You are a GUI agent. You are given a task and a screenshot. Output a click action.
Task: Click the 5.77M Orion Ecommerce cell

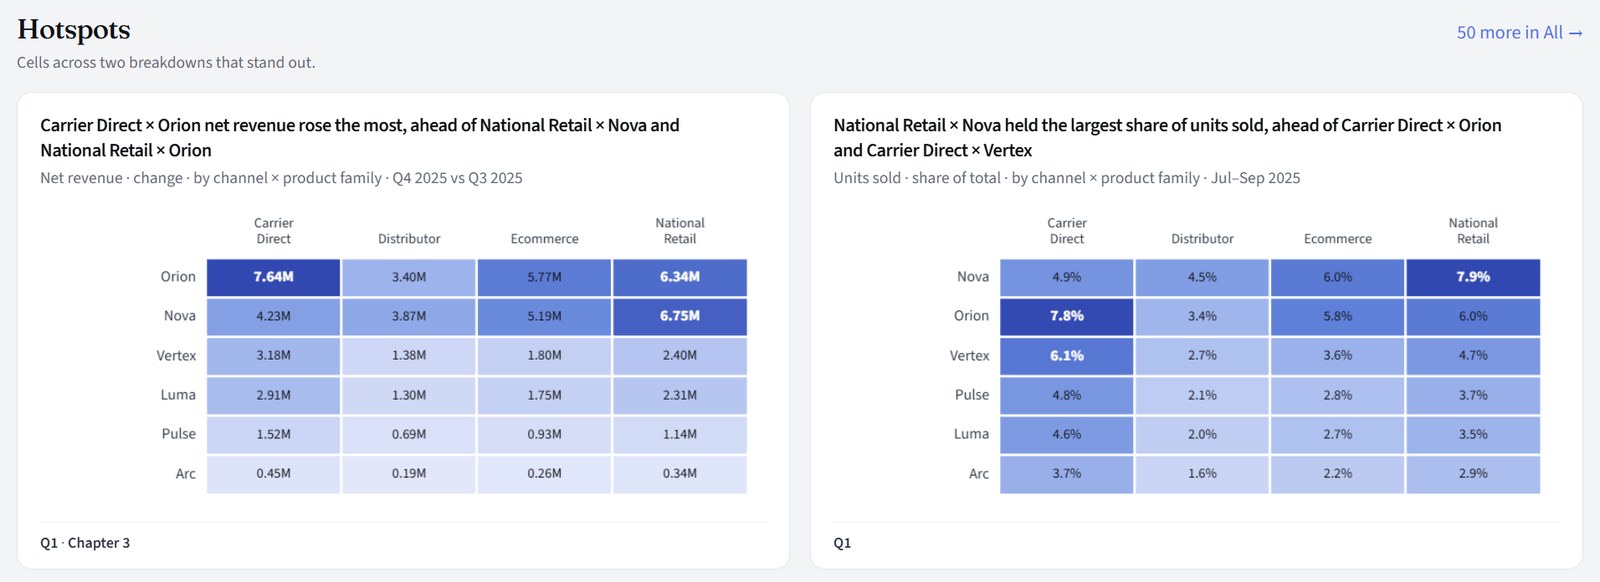[x=544, y=277]
